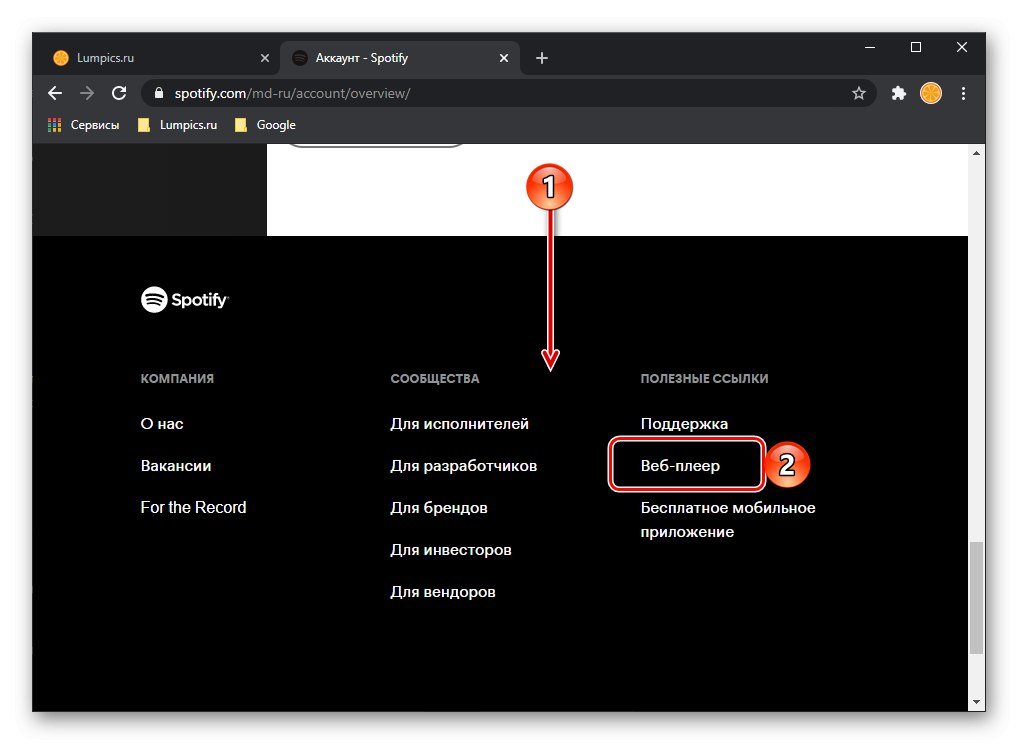Image resolution: width=1018 pixels, height=744 pixels.
Task: Select the Аккаунт - Spotify tab
Action: pos(399,58)
